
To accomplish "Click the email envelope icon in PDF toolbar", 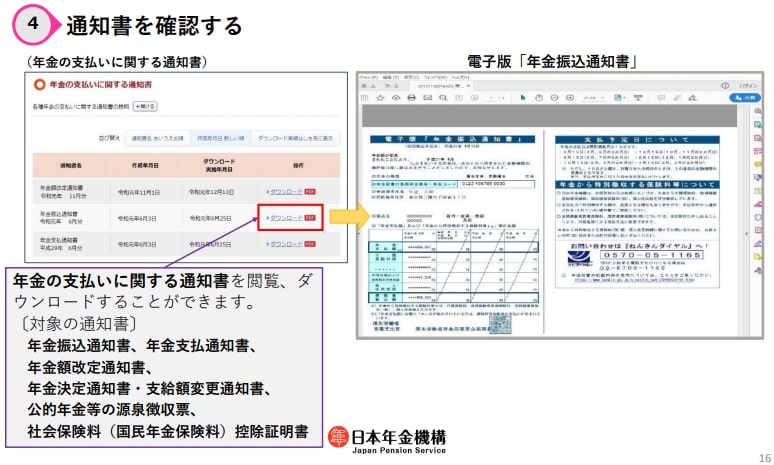I will click(427, 98).
